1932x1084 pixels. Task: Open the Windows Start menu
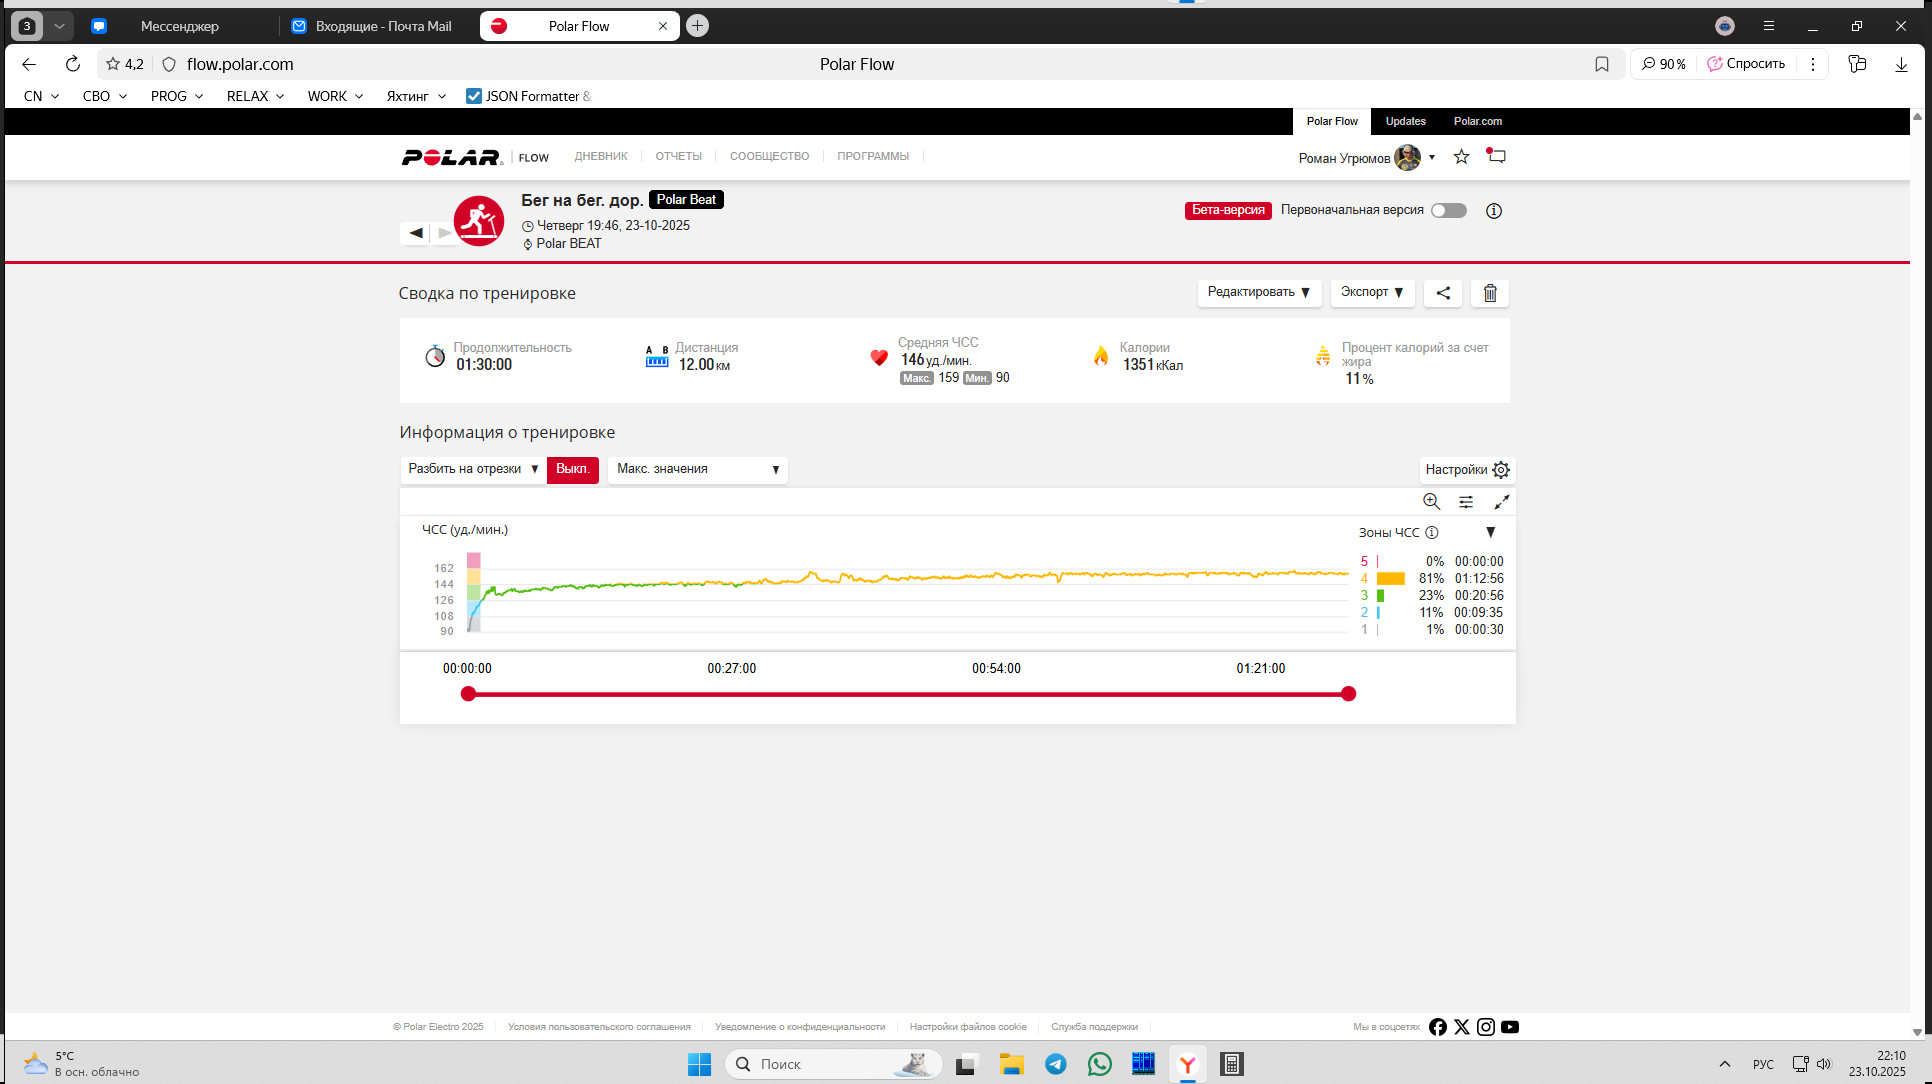point(699,1064)
